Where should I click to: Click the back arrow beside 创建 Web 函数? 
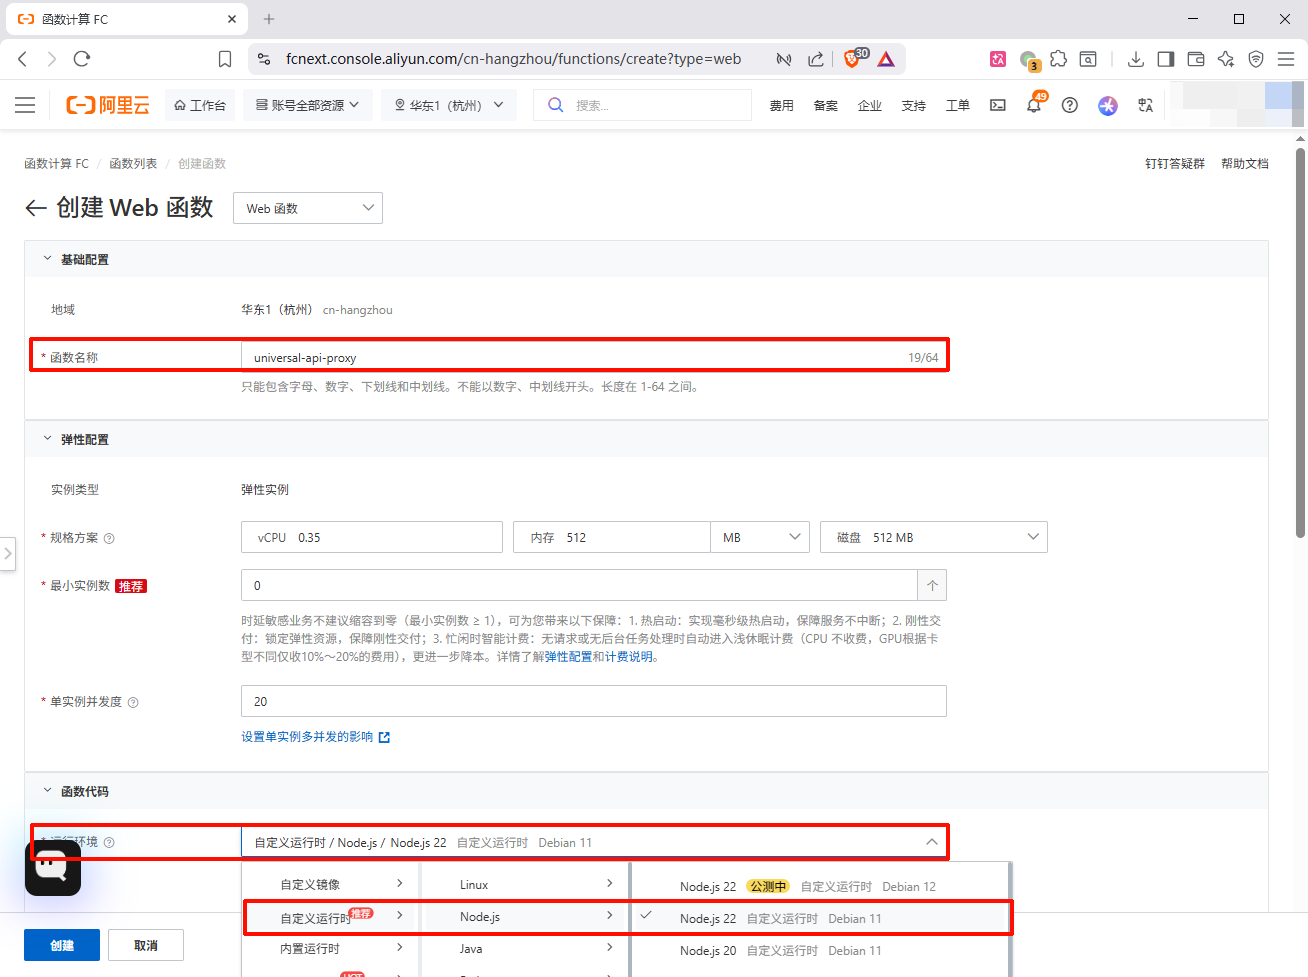(x=36, y=208)
